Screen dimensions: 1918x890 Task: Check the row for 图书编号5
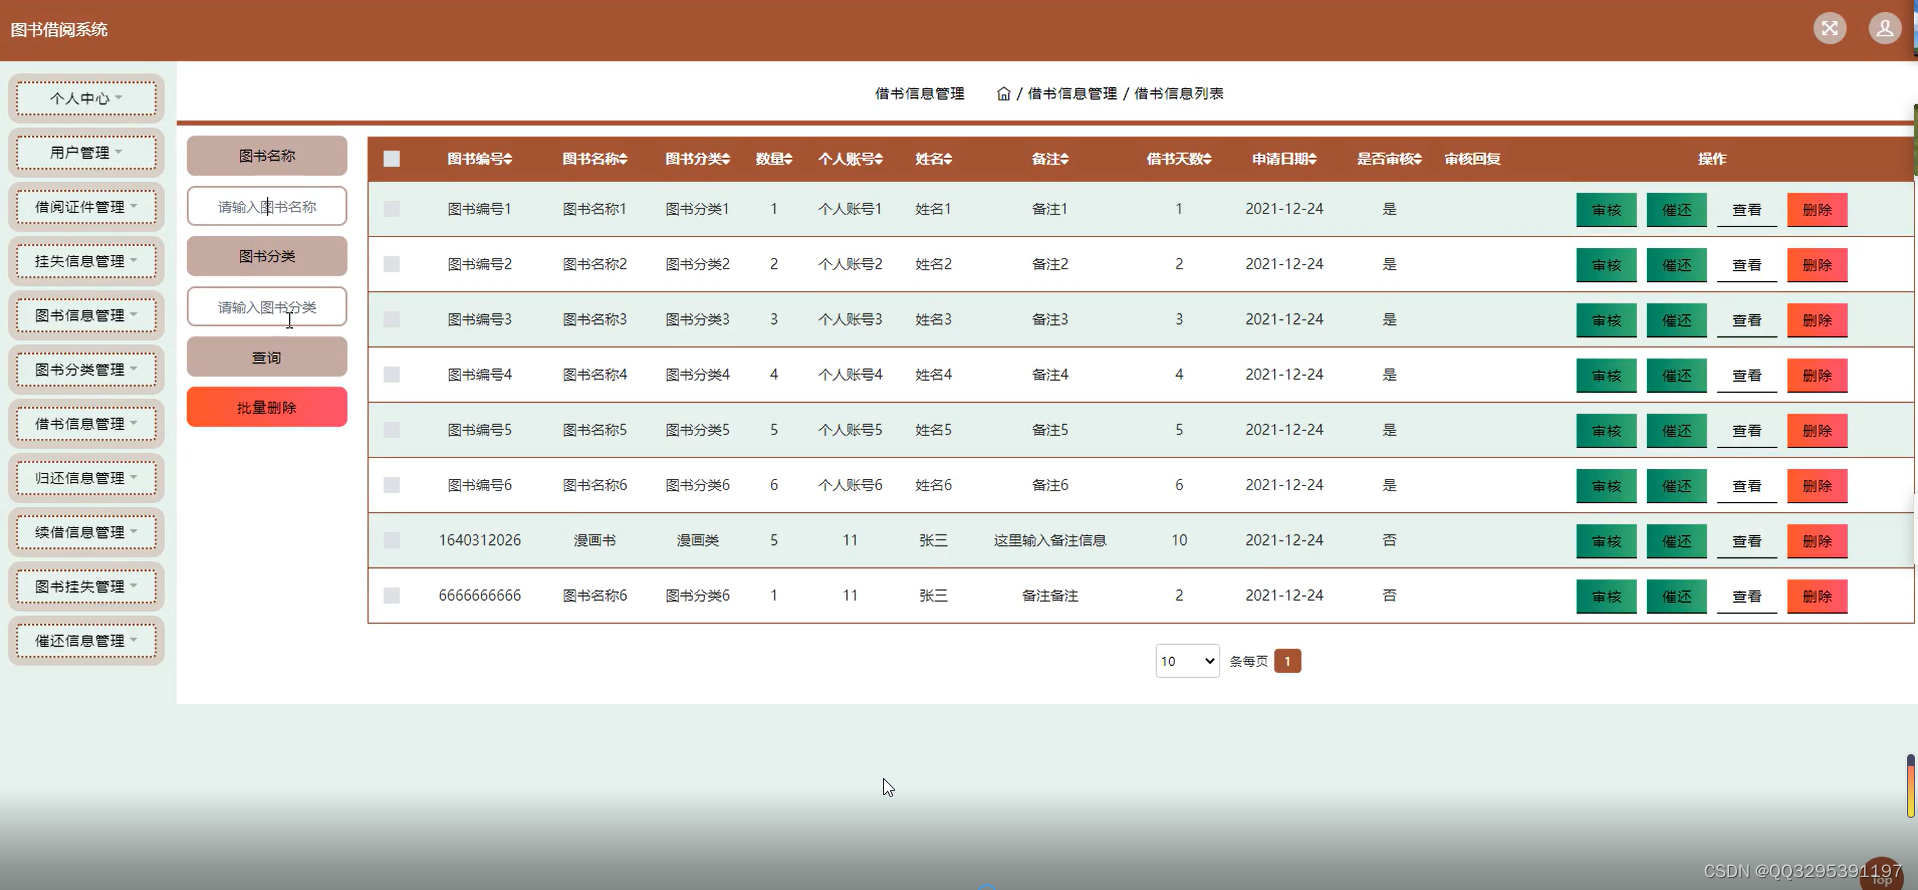392,430
